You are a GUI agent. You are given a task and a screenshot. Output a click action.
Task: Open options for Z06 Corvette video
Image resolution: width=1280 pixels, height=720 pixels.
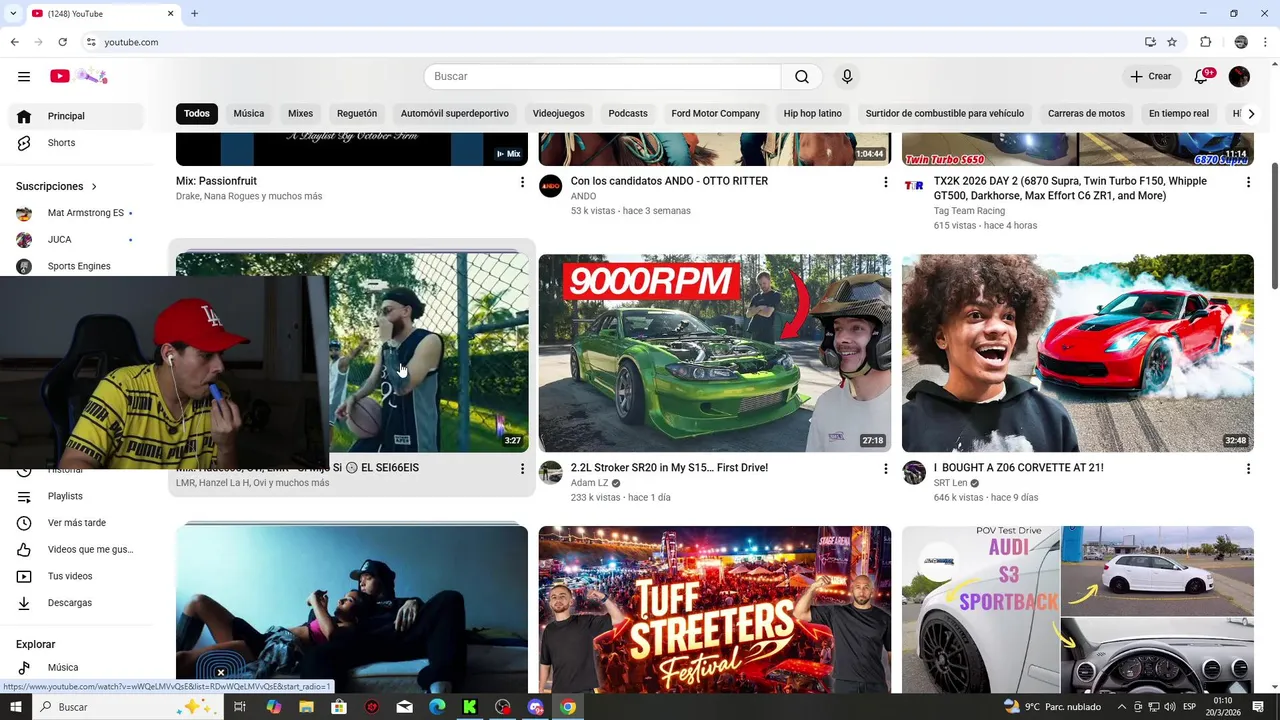tap(1247, 468)
